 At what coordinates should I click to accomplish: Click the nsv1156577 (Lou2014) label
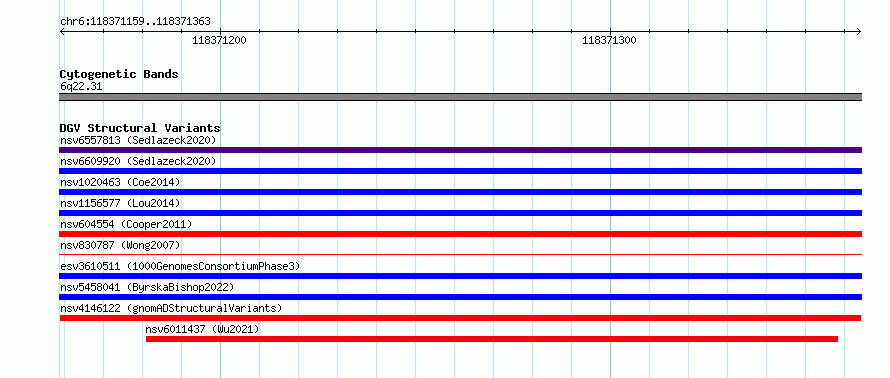pyautogui.click(x=120, y=203)
